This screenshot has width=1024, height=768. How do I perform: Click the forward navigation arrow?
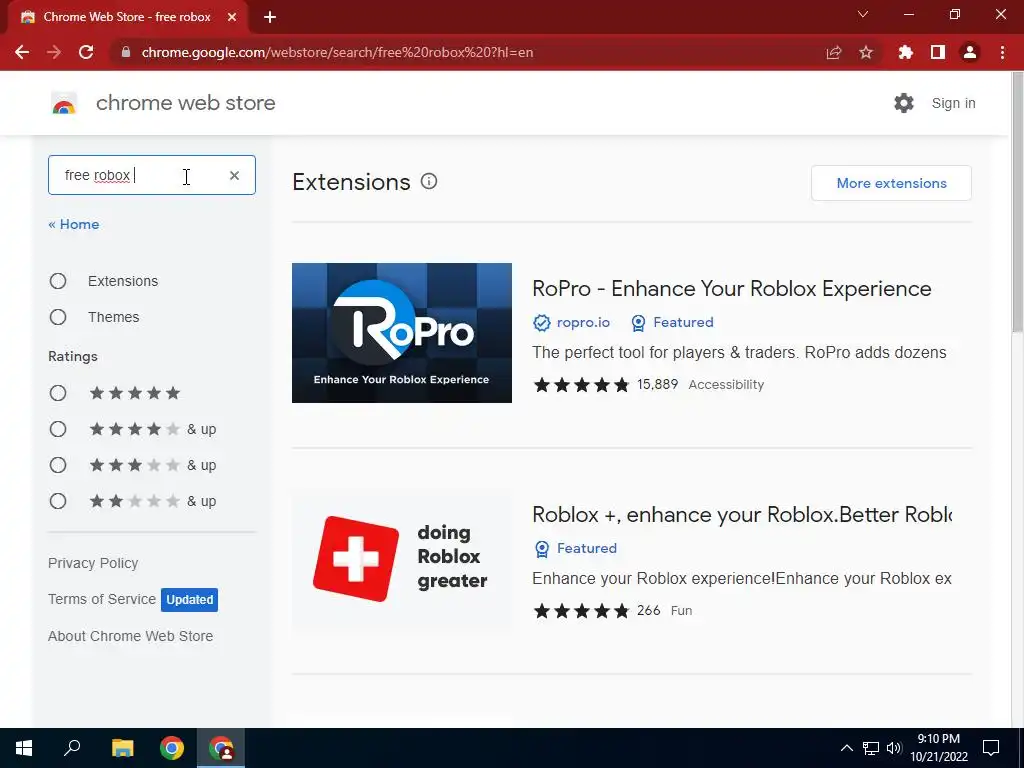tap(54, 52)
